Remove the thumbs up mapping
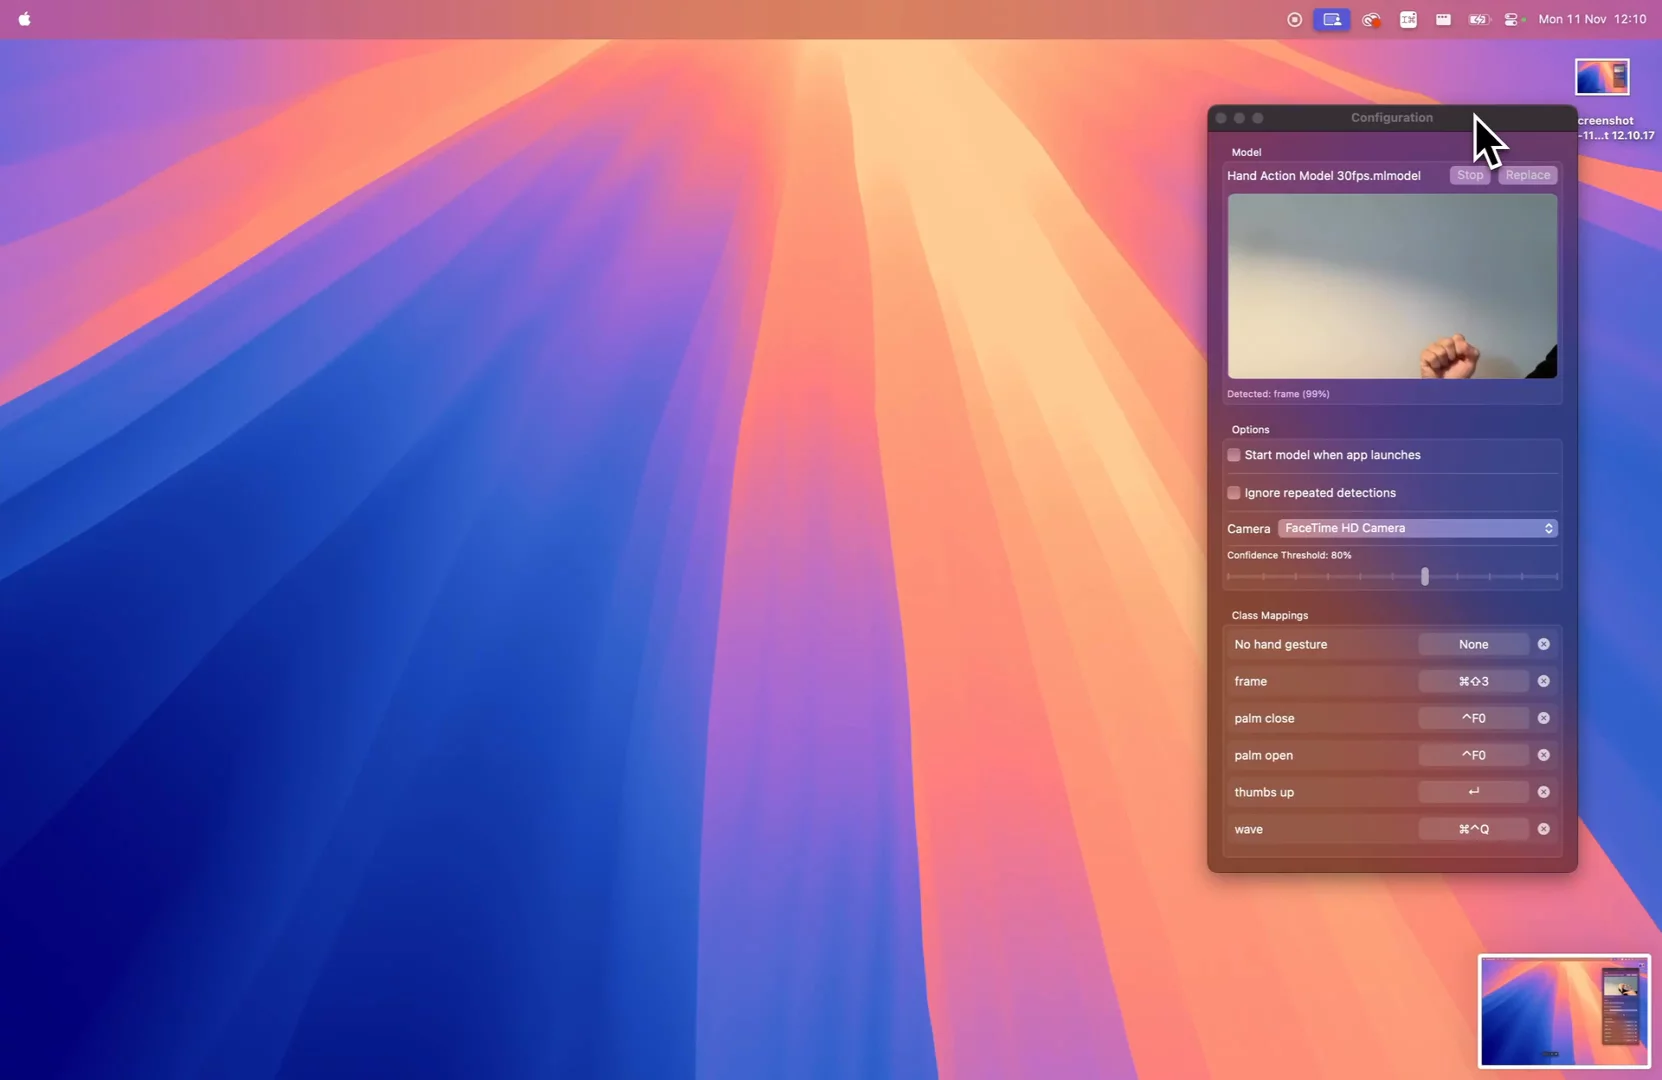This screenshot has width=1662, height=1080. pos(1543,791)
